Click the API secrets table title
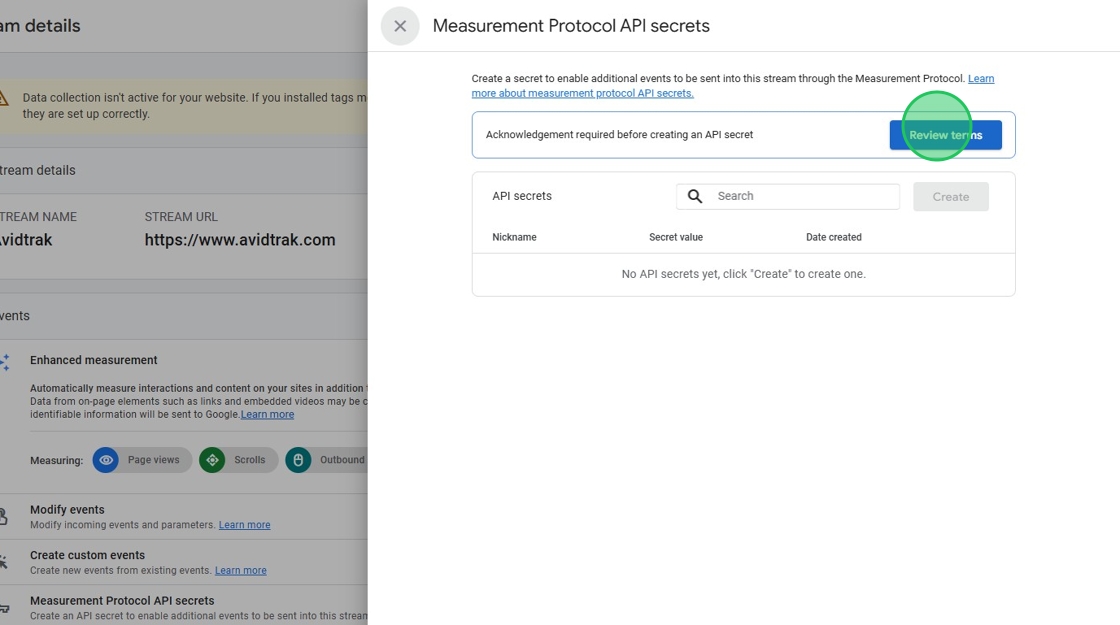 522,196
